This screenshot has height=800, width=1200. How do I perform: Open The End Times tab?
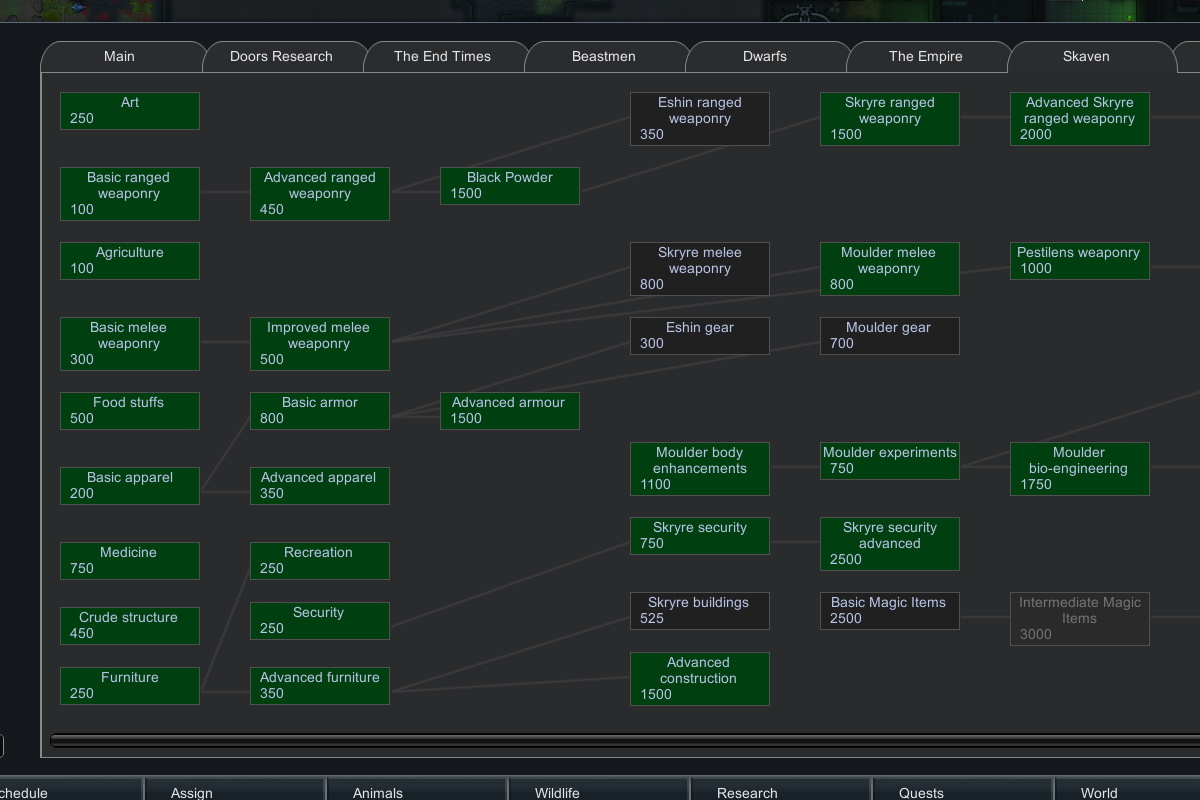click(443, 57)
